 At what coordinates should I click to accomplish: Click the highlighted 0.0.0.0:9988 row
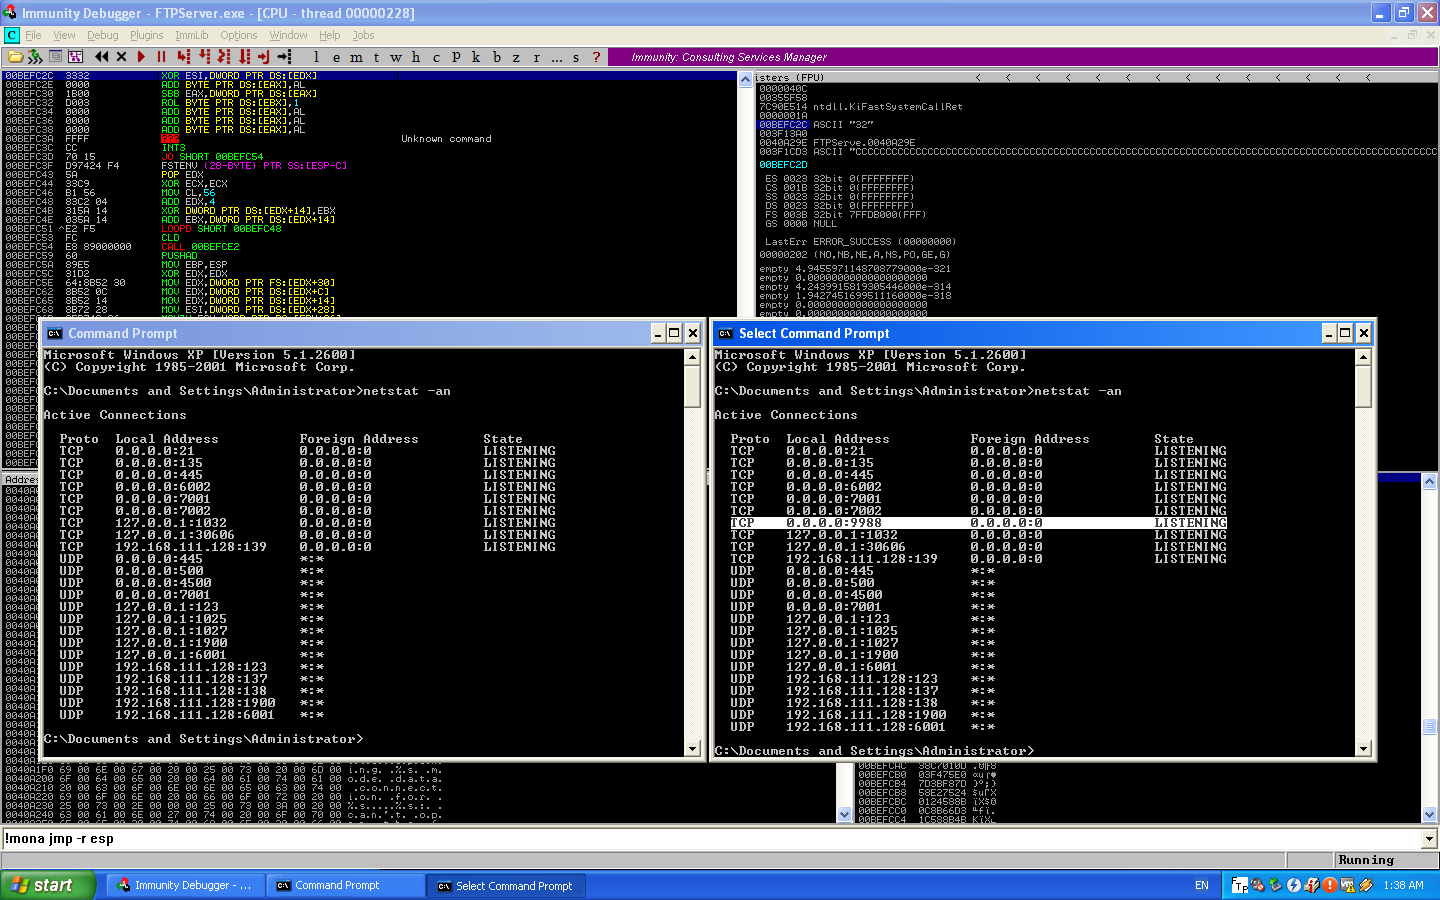click(978, 523)
